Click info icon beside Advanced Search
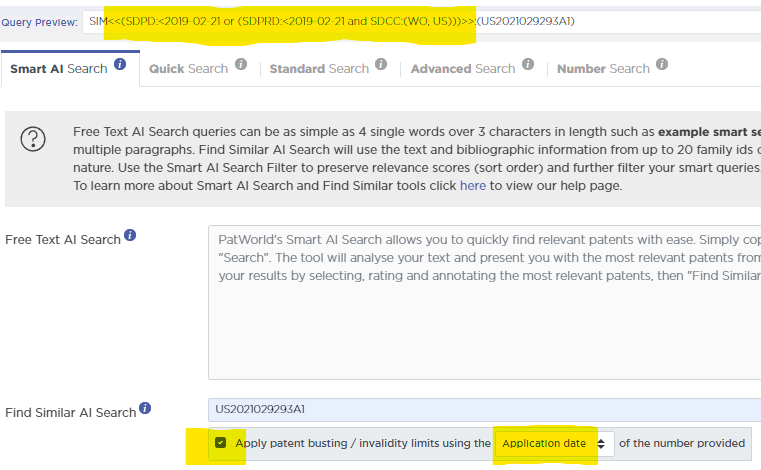The width and height of the screenshot is (761, 470). [x=528, y=64]
